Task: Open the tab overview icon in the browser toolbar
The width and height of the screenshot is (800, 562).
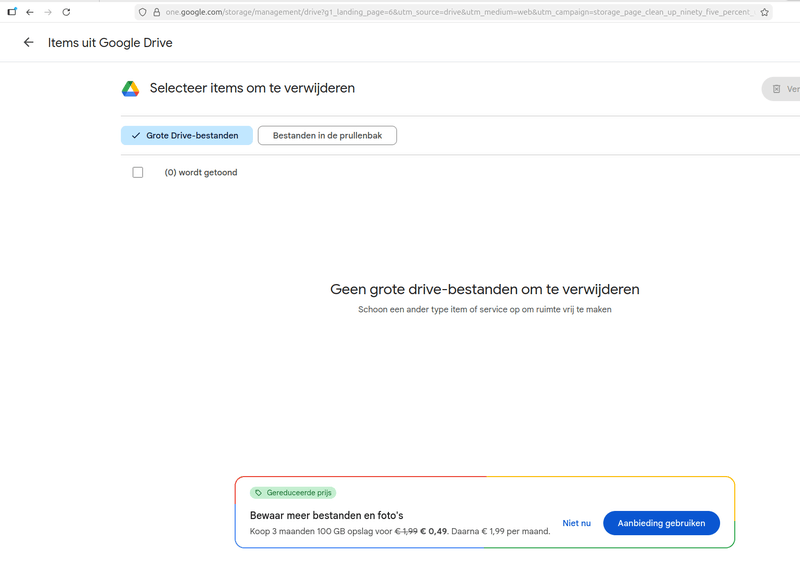Action: tap(12, 12)
